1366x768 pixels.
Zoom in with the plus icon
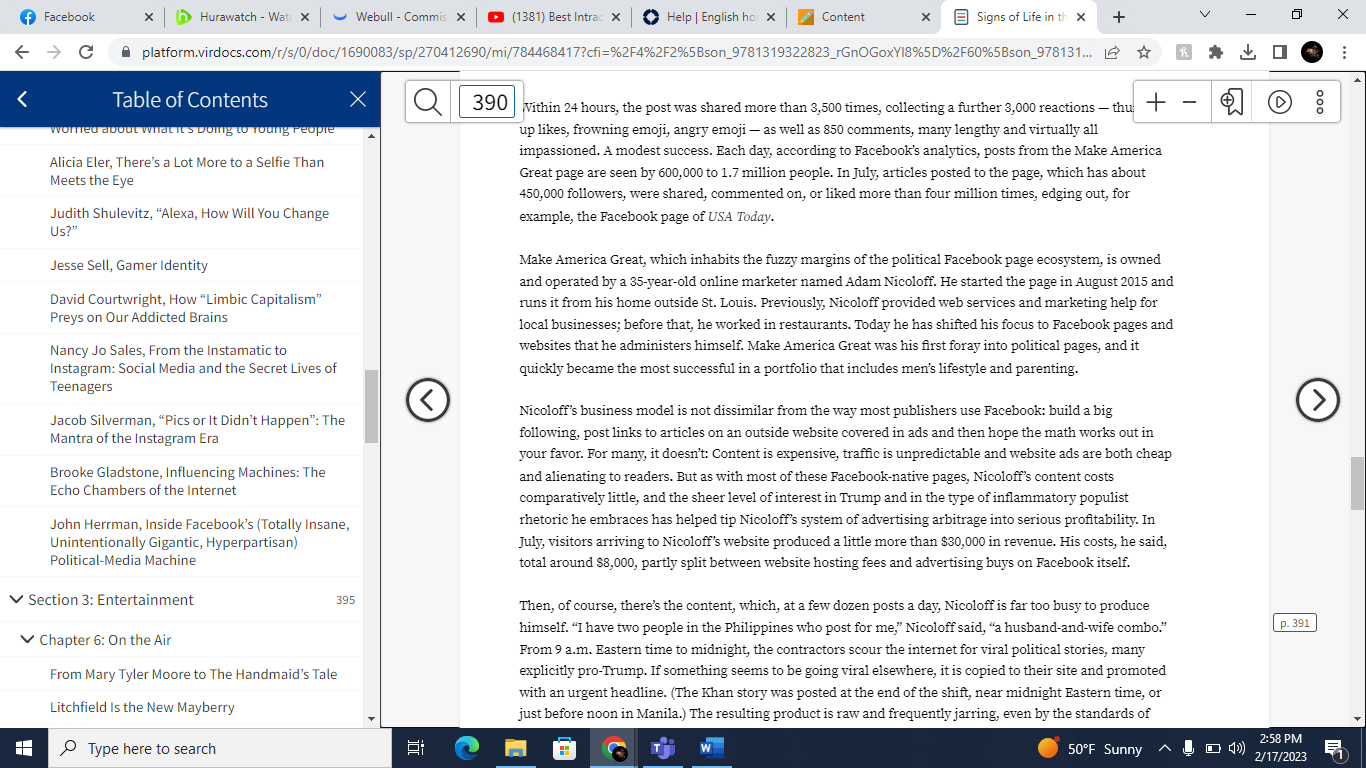[x=1156, y=101]
